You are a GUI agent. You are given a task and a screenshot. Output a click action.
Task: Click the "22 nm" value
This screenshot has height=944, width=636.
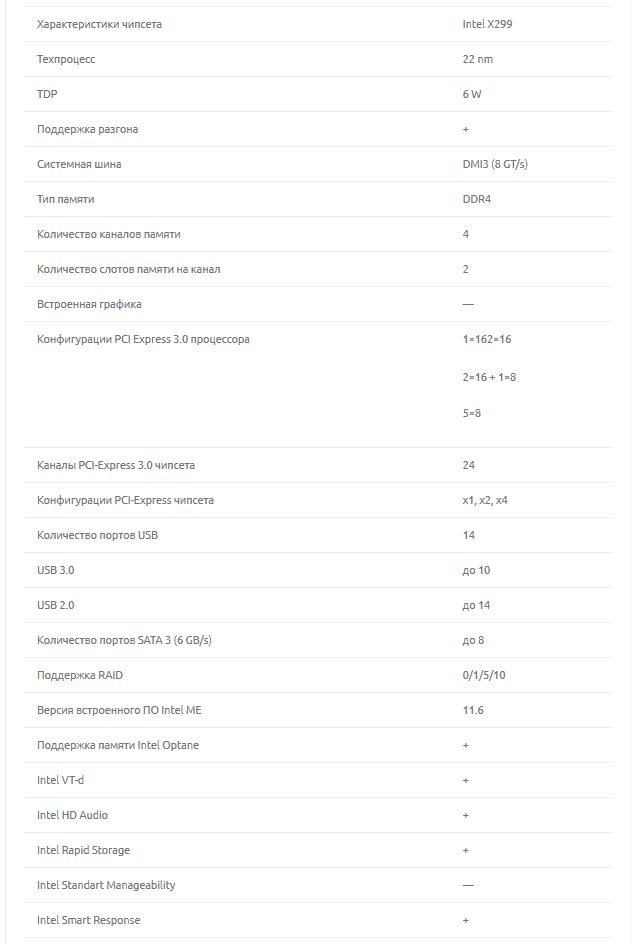(477, 59)
